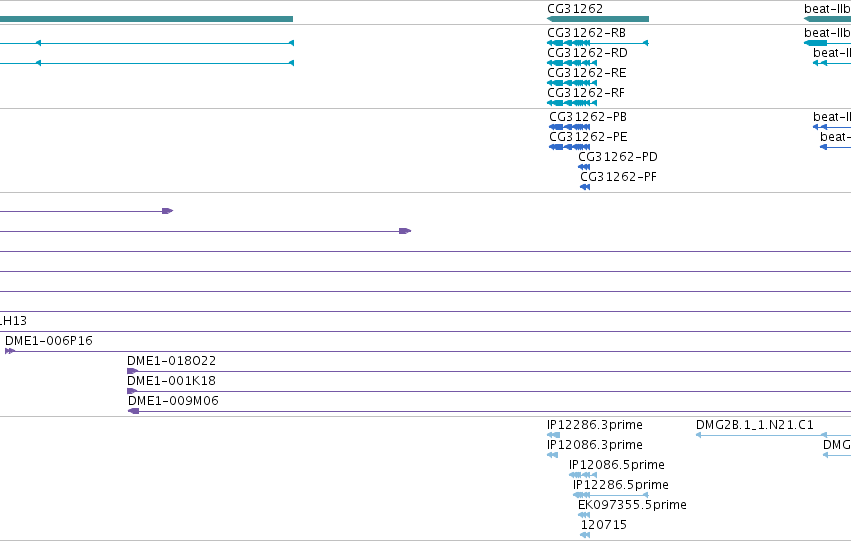Screen dimensions: 851x541
Task: Select transcript CG31262-RD
Action: (x=587, y=53)
